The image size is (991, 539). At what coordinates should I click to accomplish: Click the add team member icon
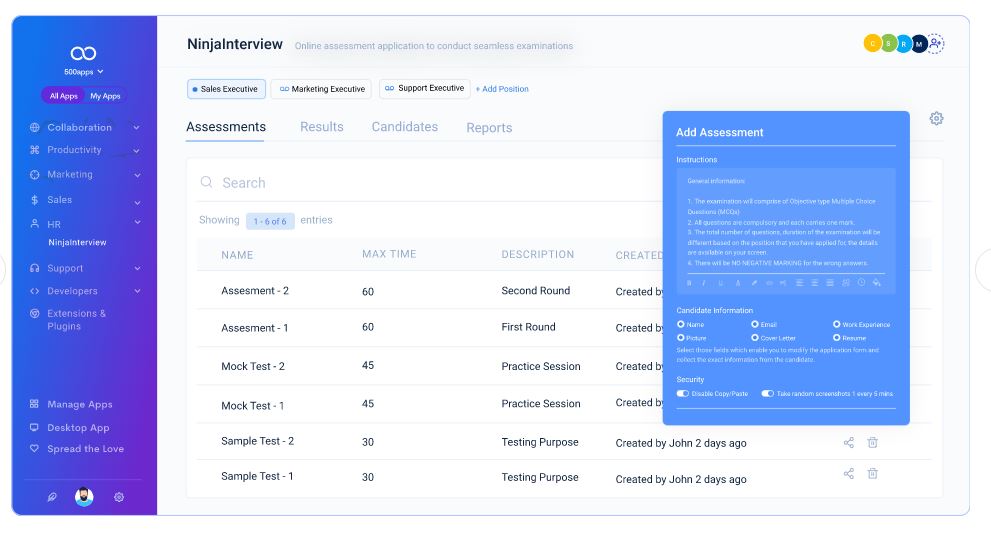[936, 44]
